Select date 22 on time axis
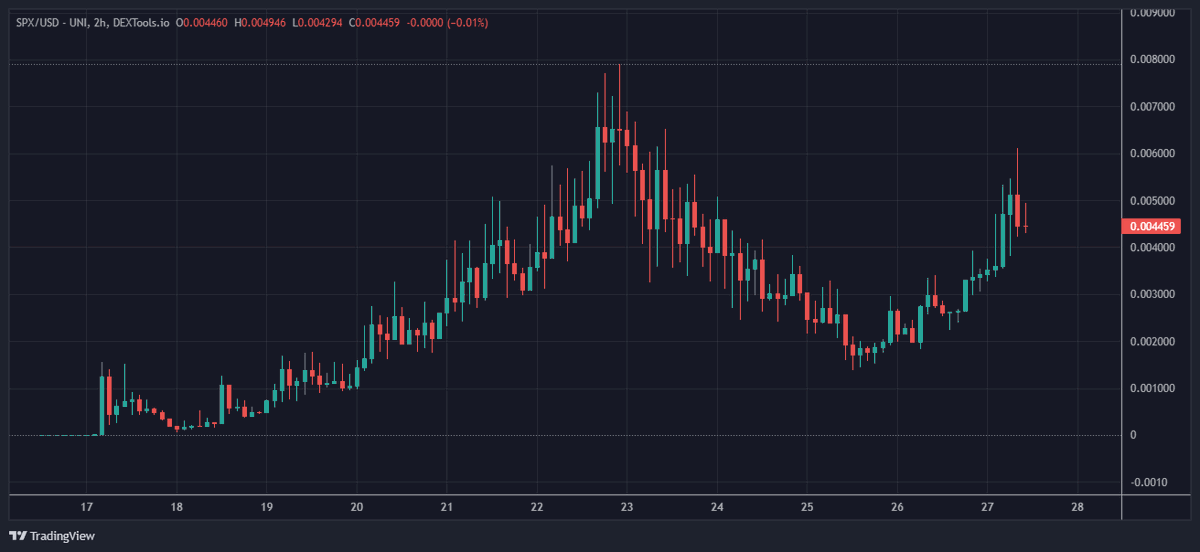Viewport: 1200px width, 552px height. (537, 506)
